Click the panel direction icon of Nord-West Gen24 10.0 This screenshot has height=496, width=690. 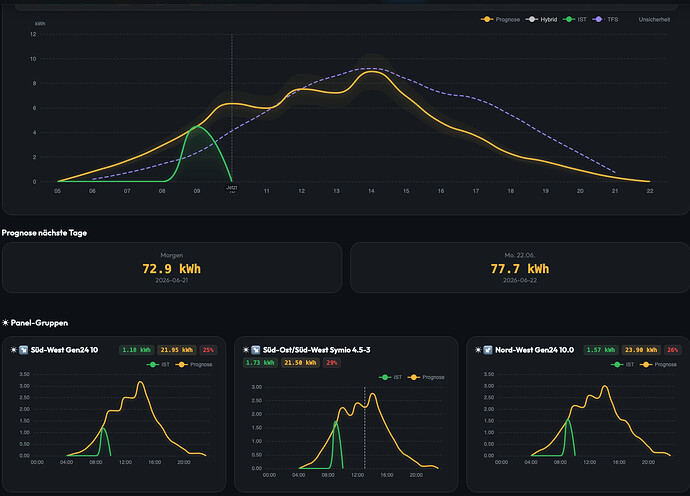click(x=488, y=350)
